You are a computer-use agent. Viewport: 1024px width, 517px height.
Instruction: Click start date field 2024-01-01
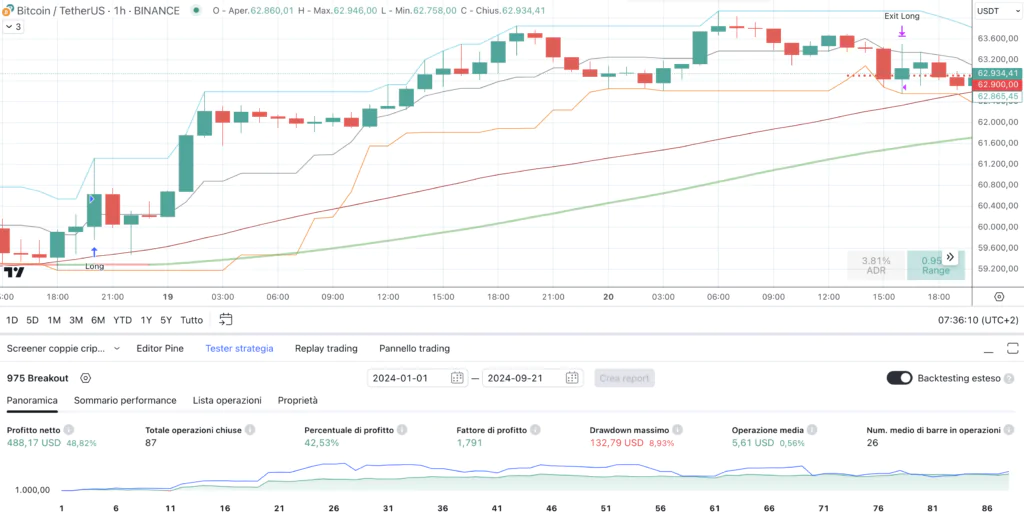418,378
